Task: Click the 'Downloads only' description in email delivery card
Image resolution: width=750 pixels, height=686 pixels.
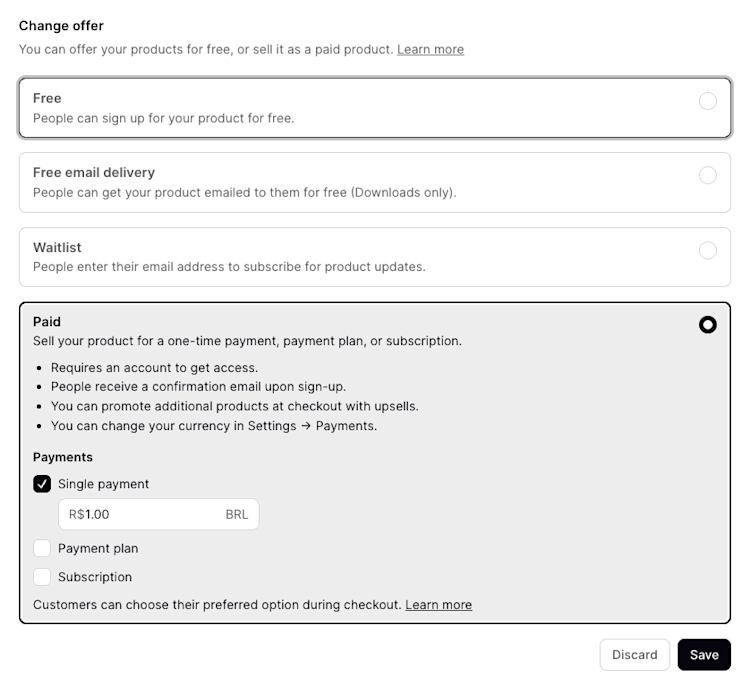Action: 244,192
